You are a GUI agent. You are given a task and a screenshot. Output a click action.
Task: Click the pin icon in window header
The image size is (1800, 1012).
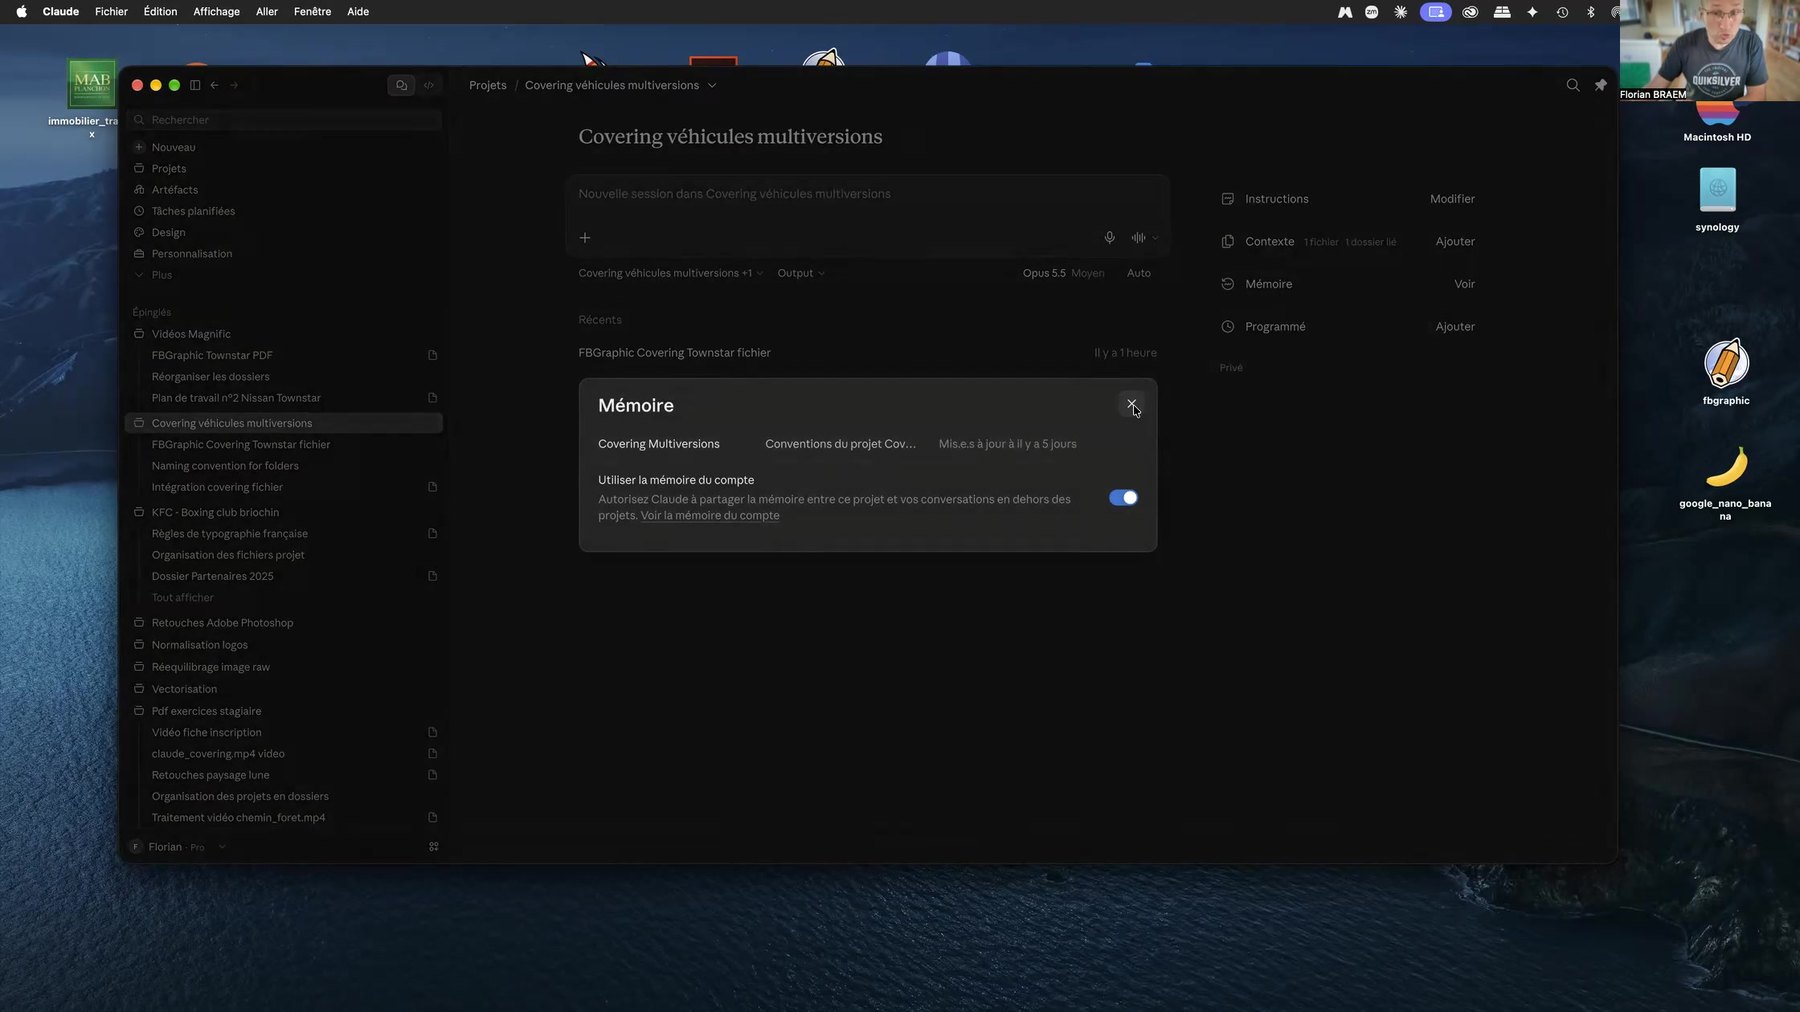pos(1600,85)
